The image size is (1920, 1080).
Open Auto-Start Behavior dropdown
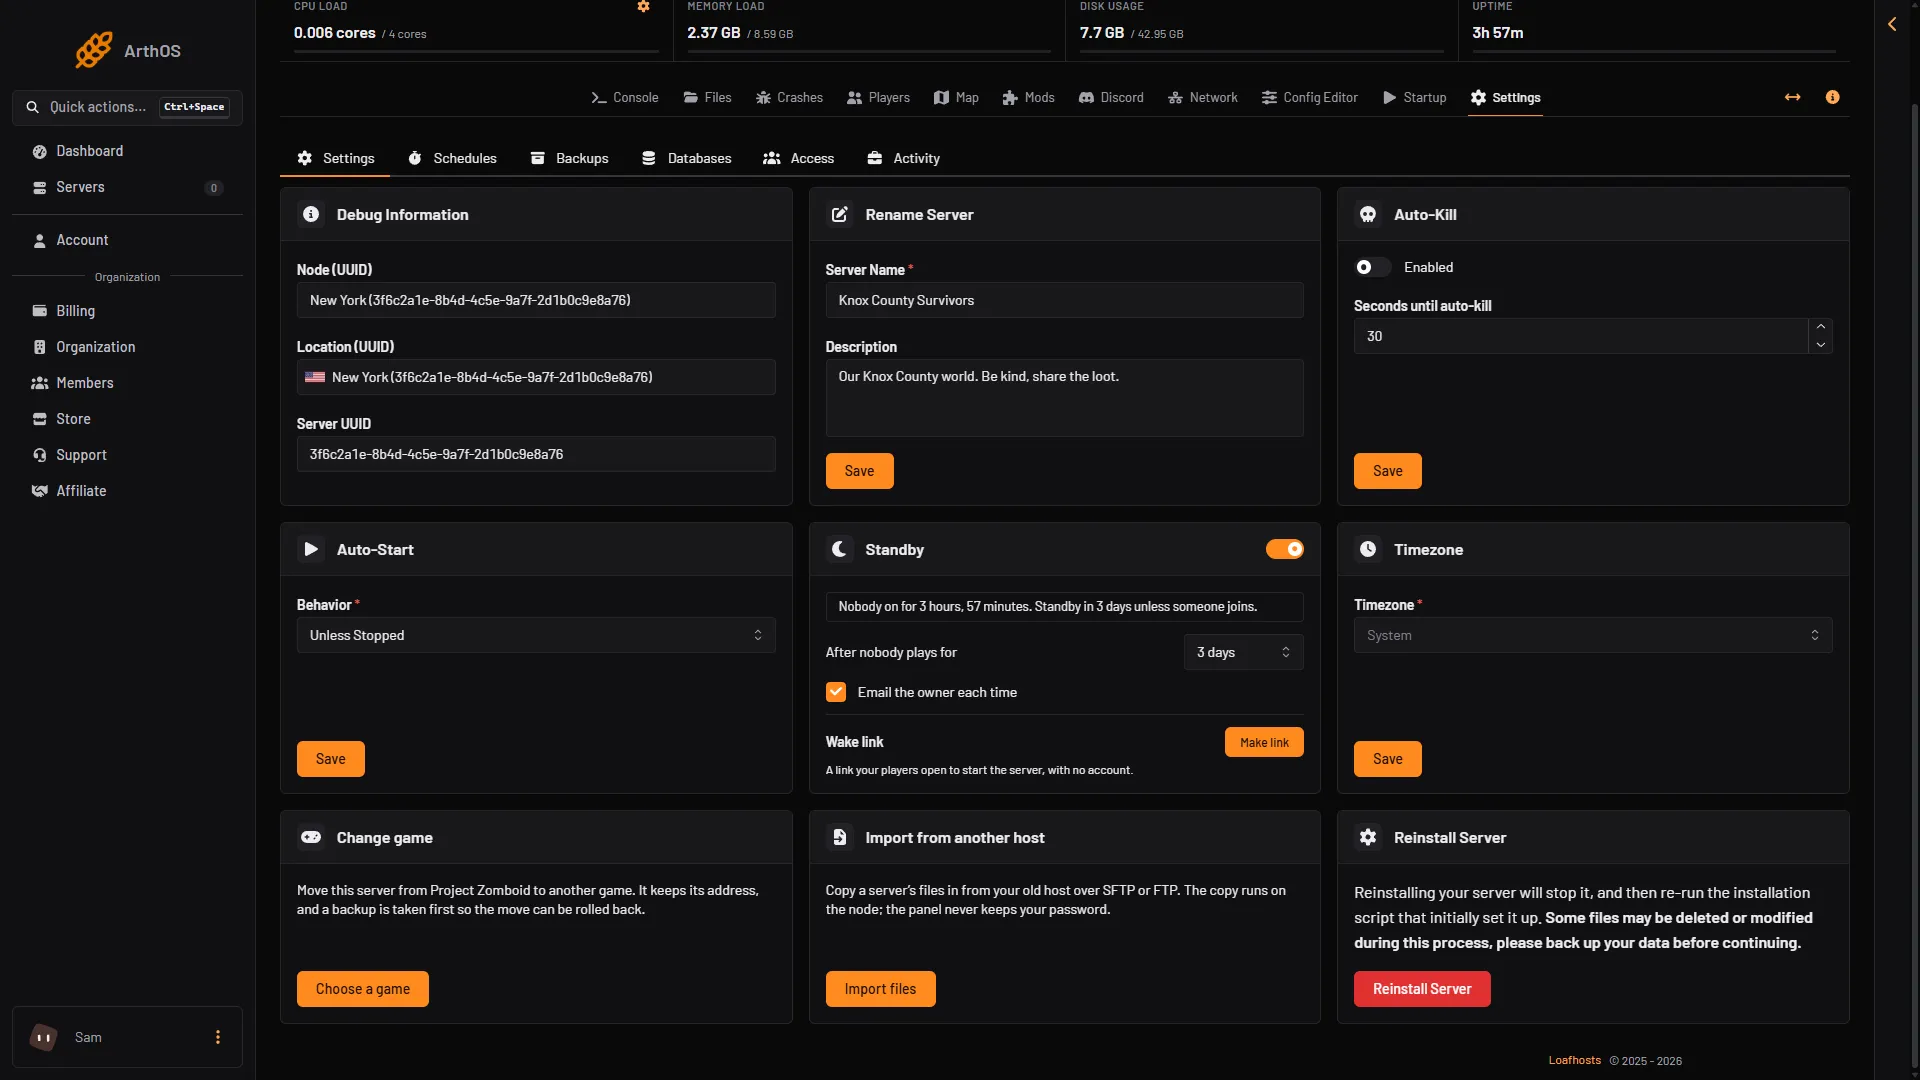click(x=536, y=635)
